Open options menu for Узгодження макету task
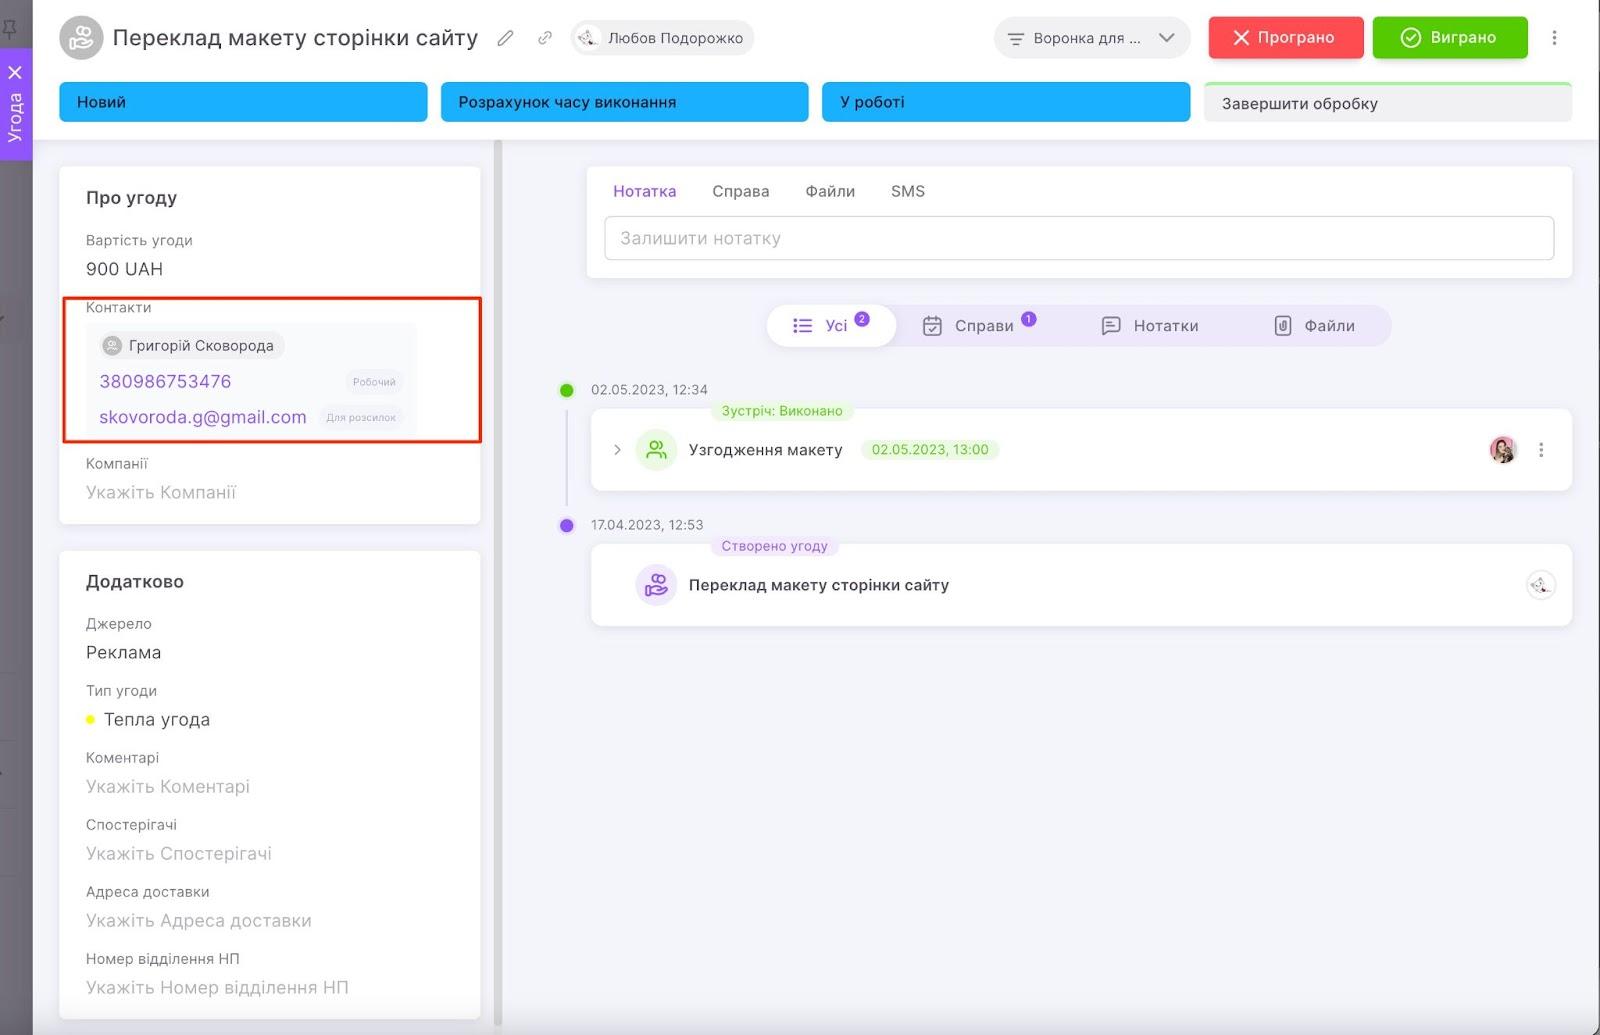This screenshot has width=1600, height=1035. tap(1541, 450)
